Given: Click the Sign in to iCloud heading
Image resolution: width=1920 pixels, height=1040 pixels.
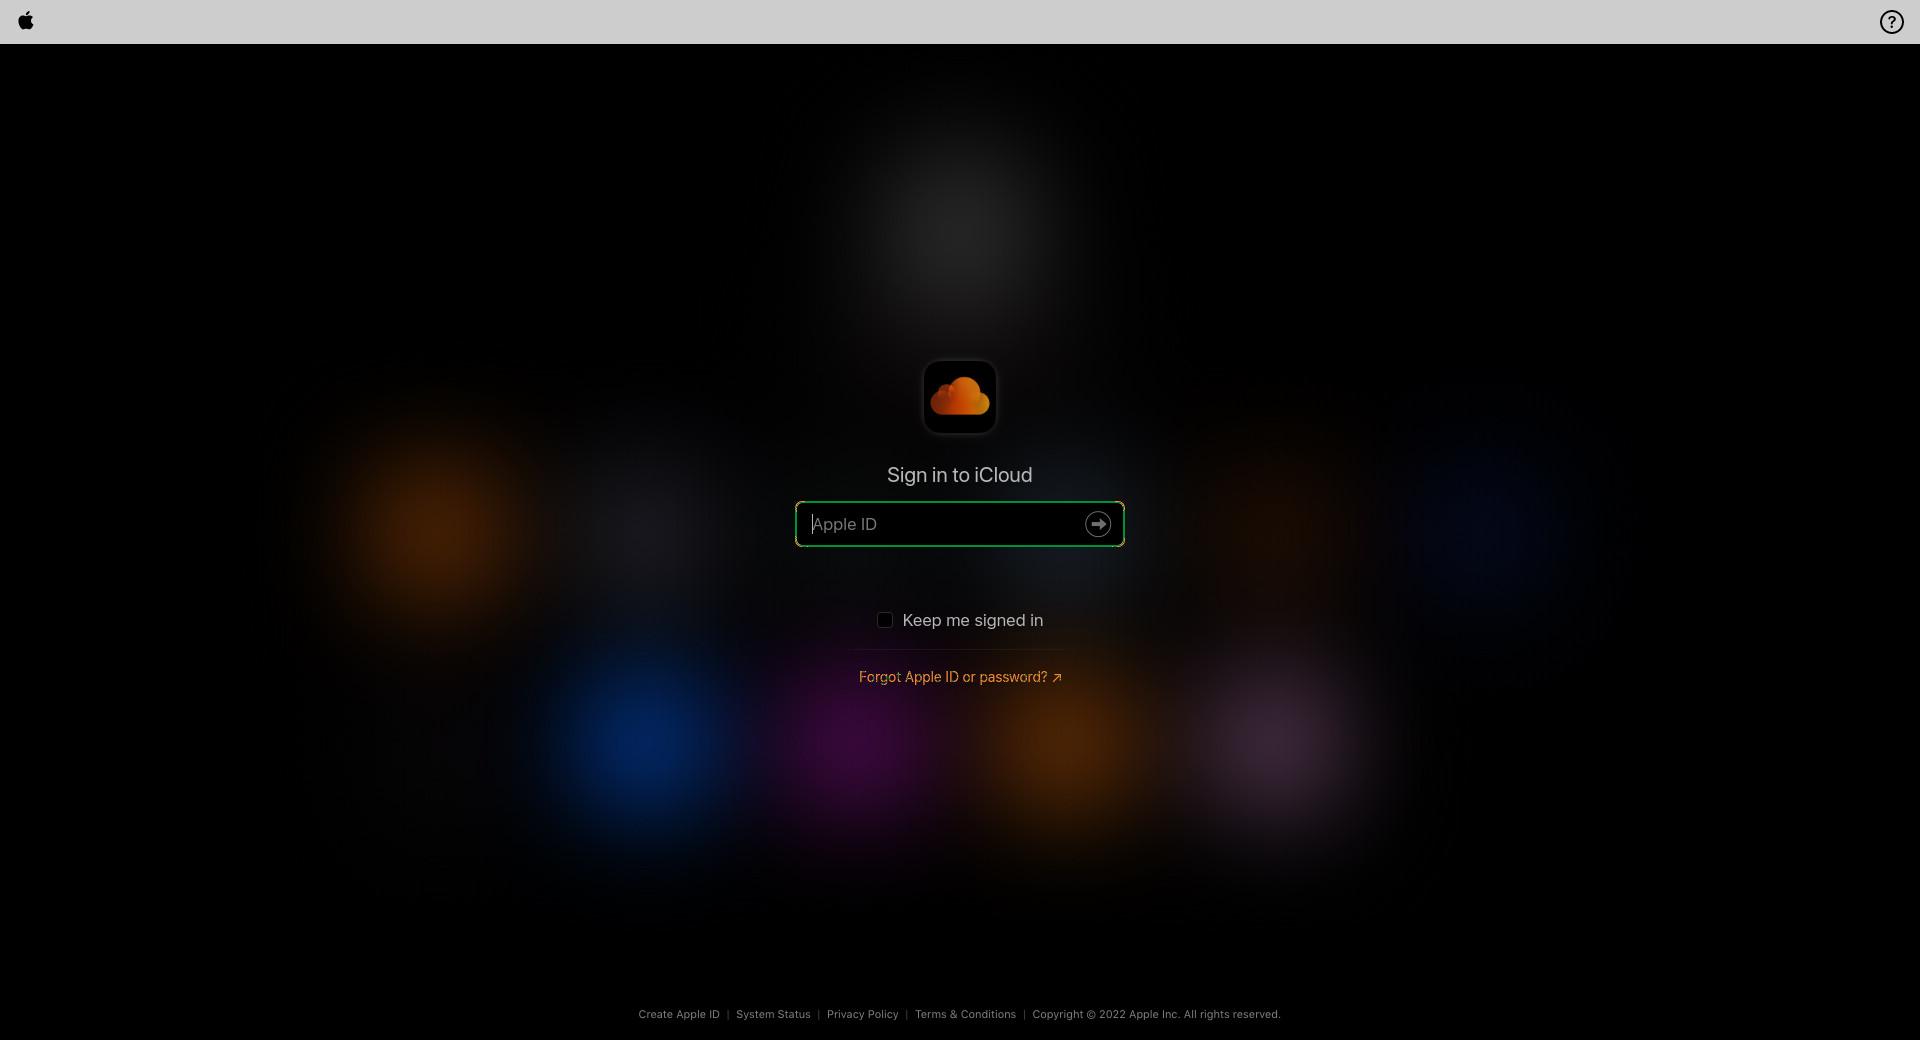Looking at the screenshot, I should click(x=960, y=475).
